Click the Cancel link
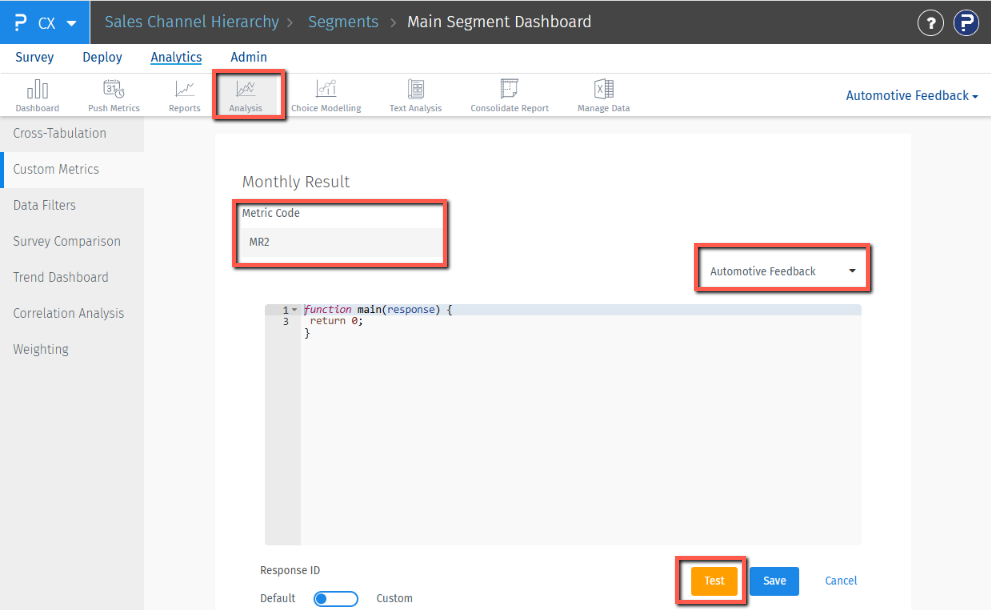The image size is (991, 613). pos(841,581)
